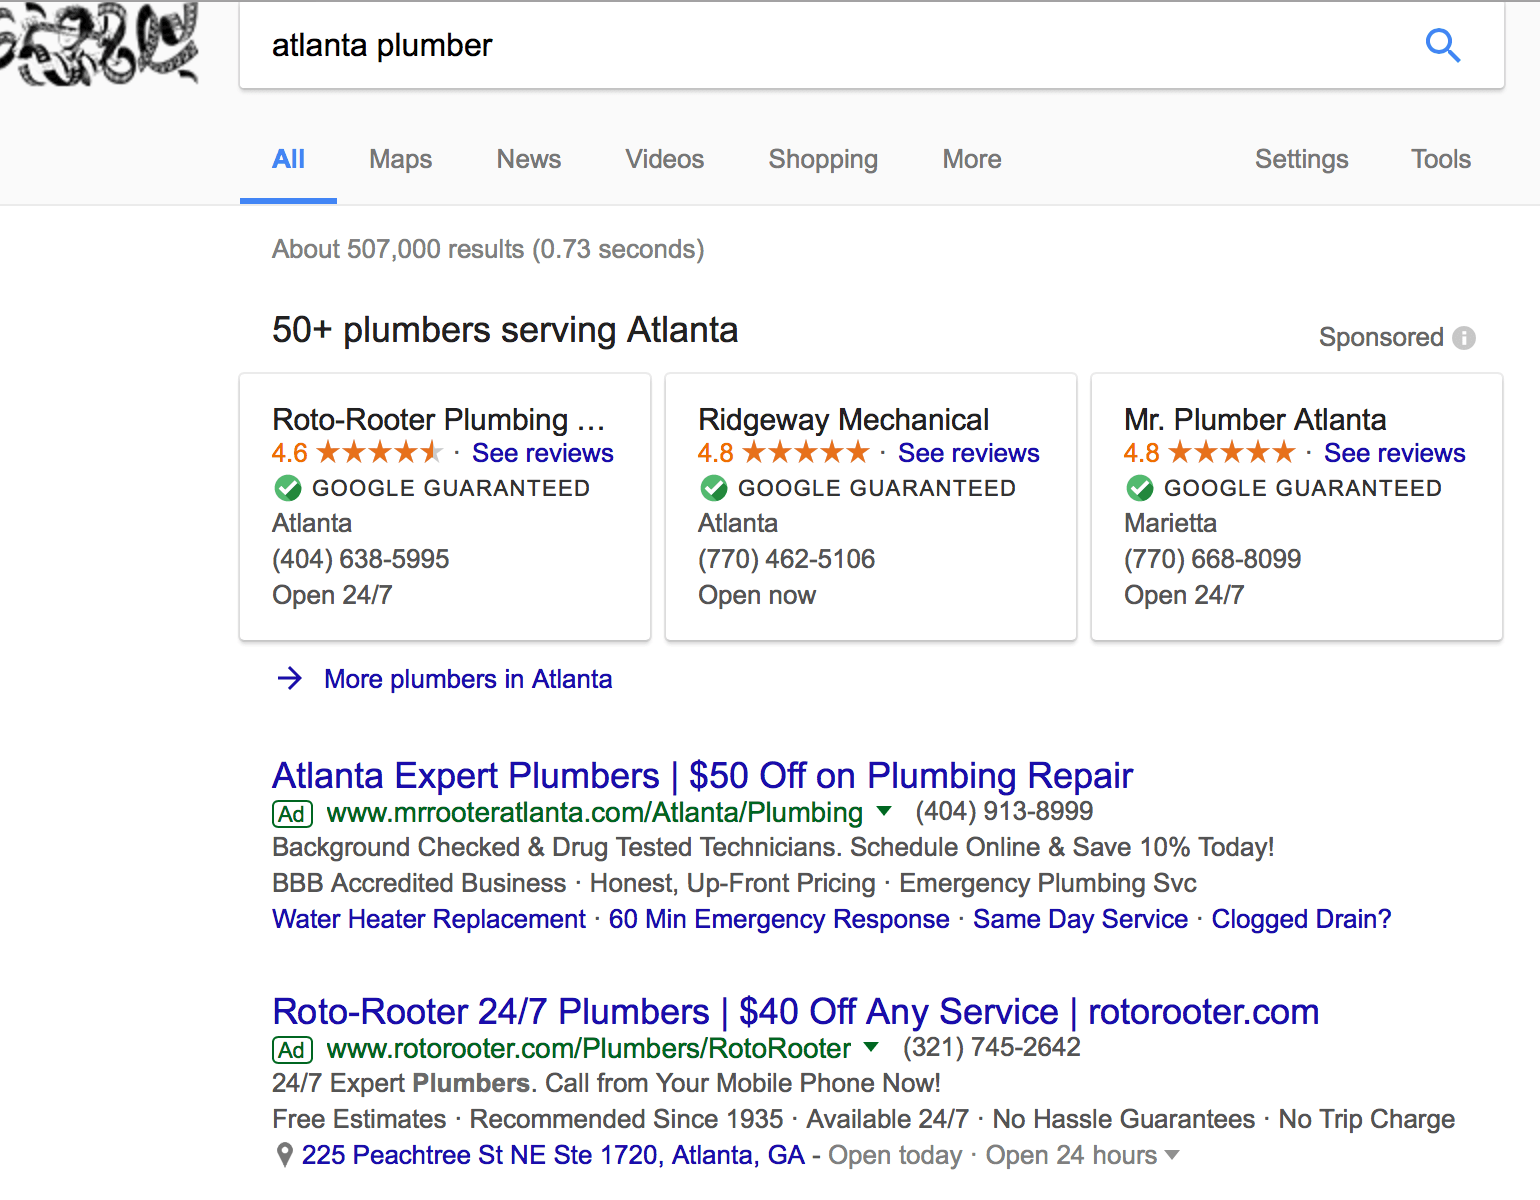Click 50+ plumbers serving Atlanta heading

coord(505,330)
